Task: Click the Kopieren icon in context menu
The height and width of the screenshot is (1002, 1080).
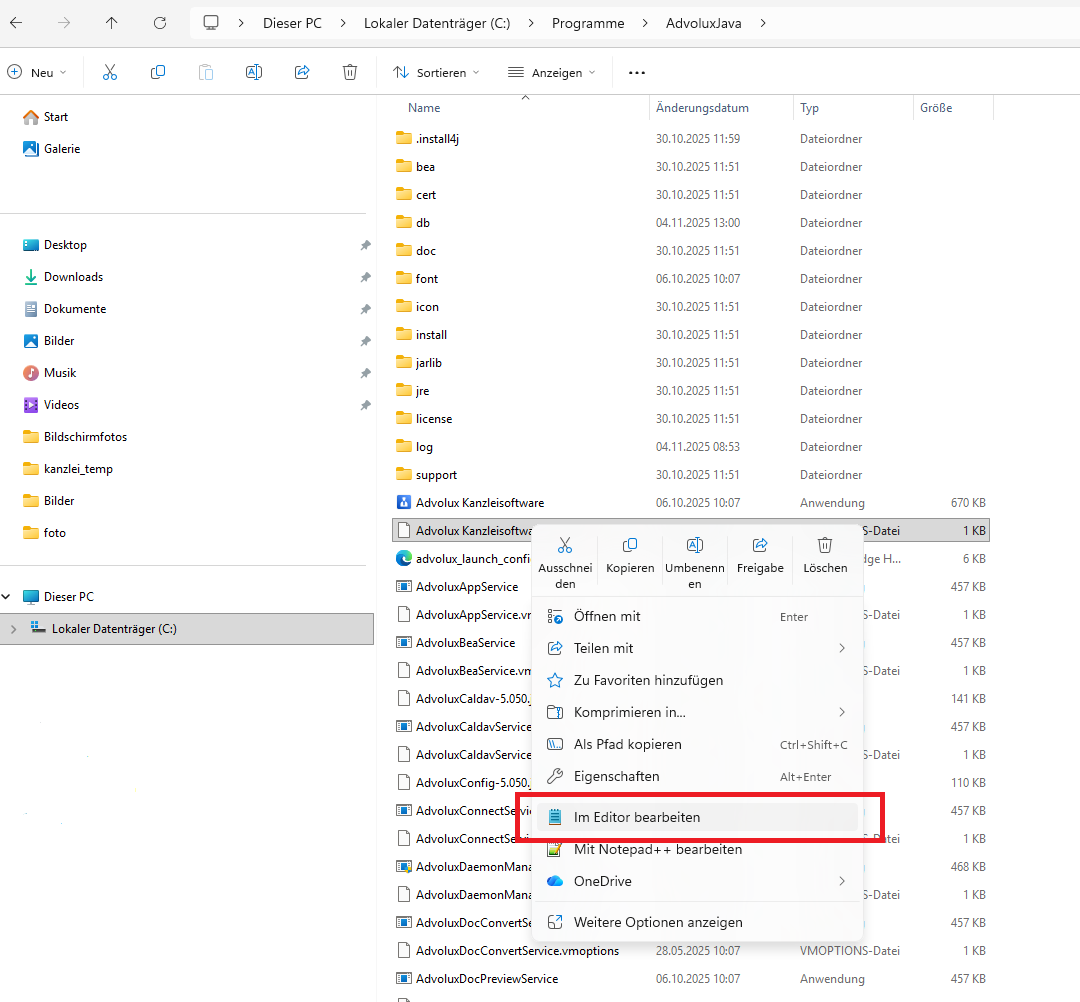Action: pyautogui.click(x=630, y=546)
